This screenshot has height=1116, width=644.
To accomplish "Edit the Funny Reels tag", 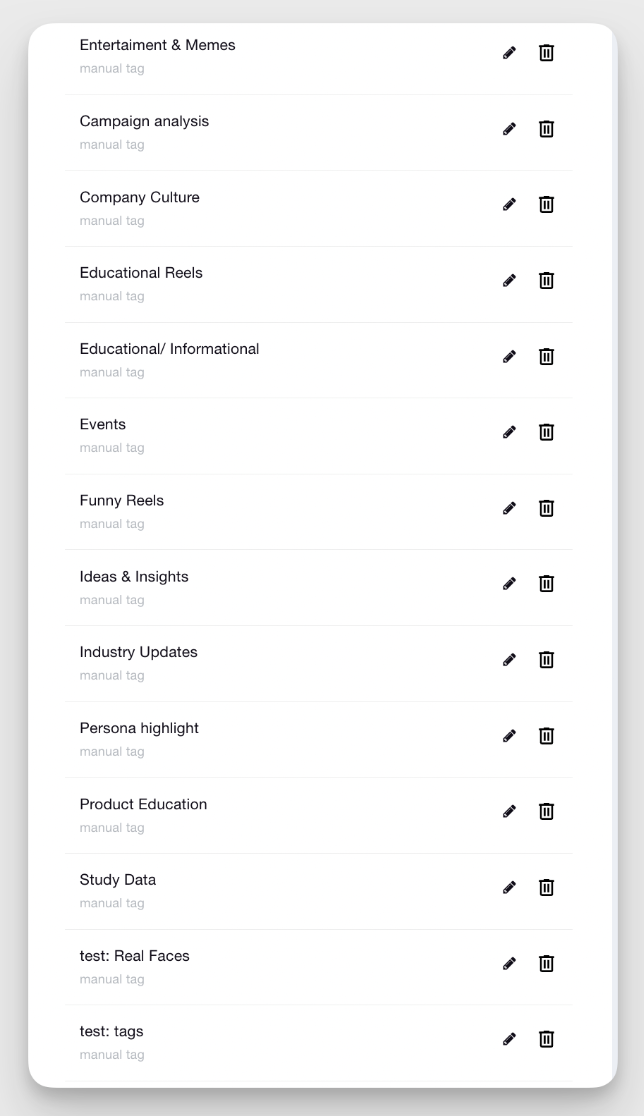I will [509, 508].
